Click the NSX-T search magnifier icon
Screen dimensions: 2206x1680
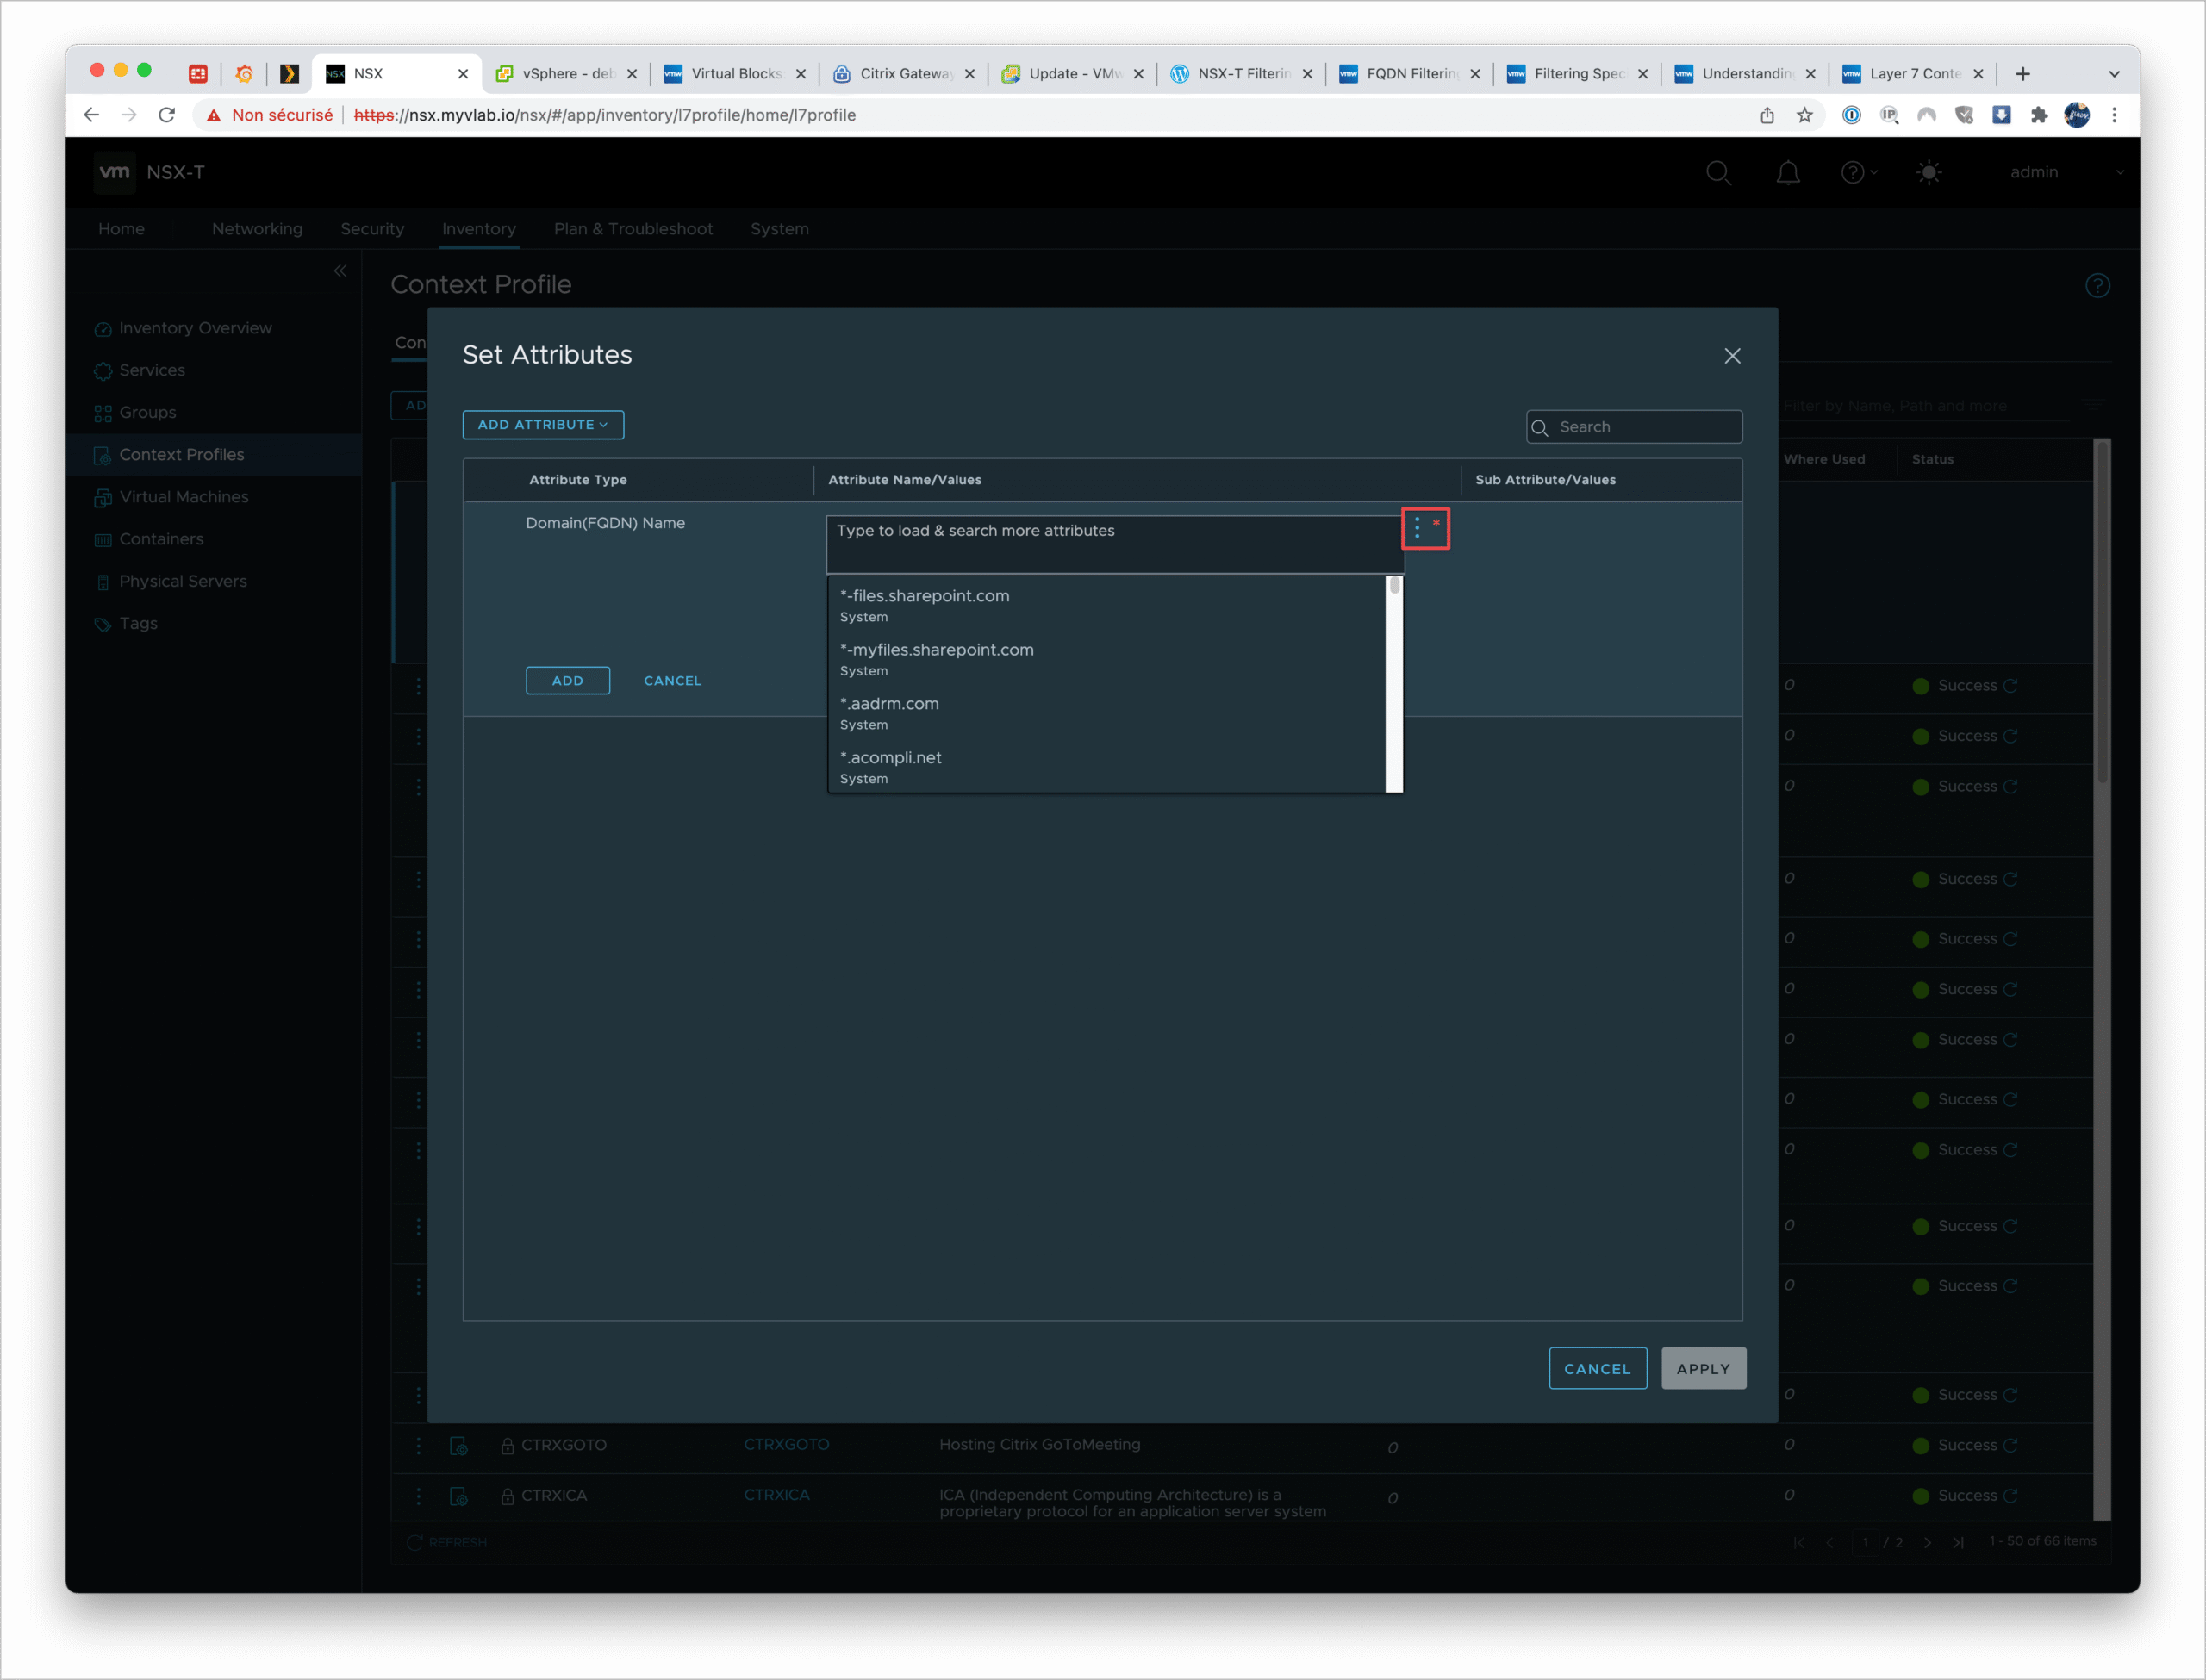coord(1718,173)
